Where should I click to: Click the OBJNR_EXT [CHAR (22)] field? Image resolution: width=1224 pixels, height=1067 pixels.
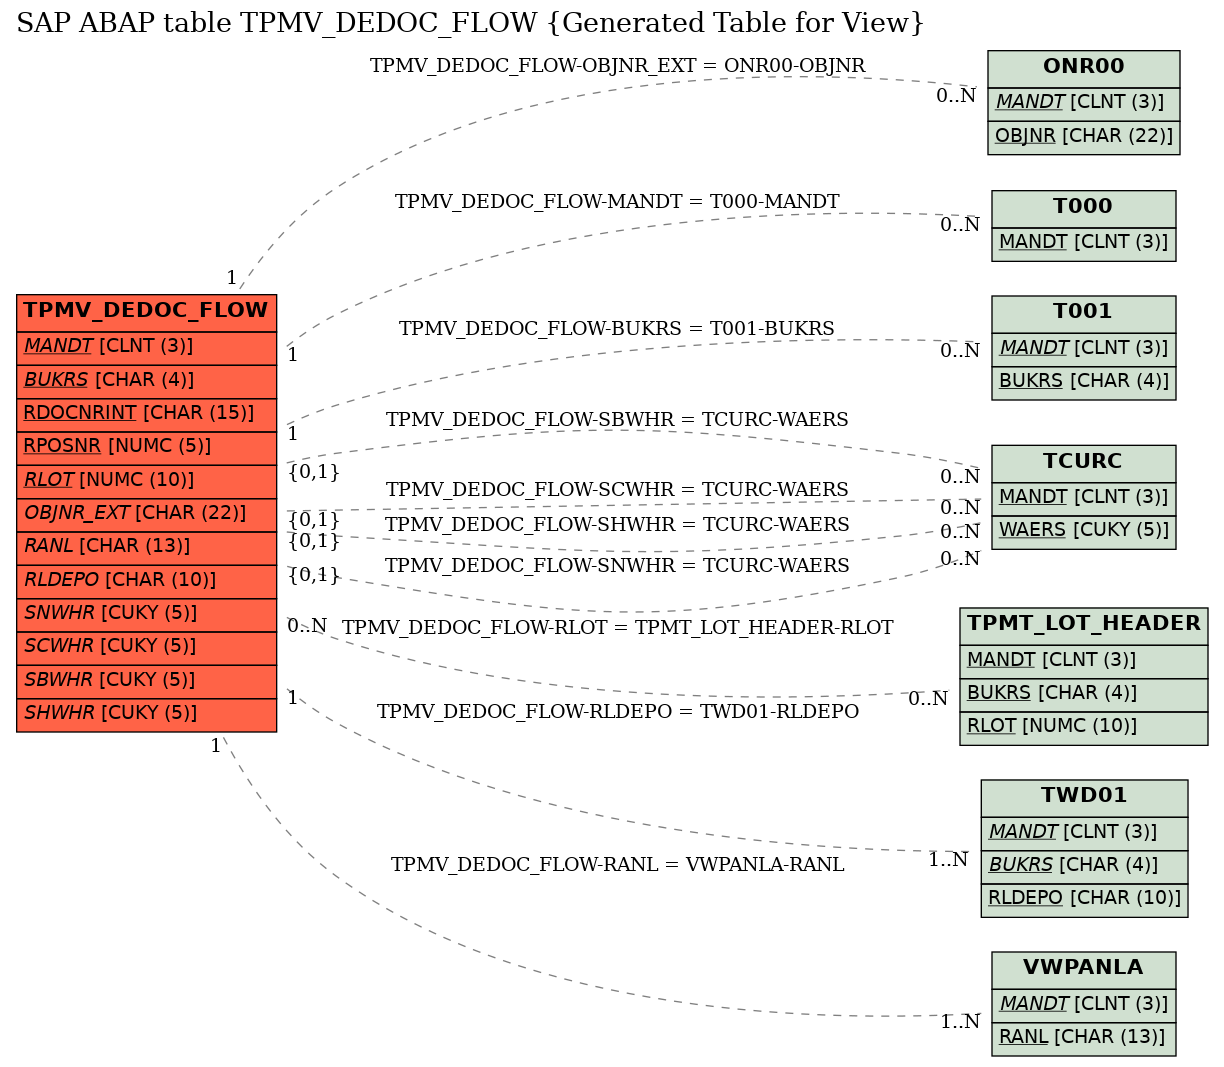[146, 514]
